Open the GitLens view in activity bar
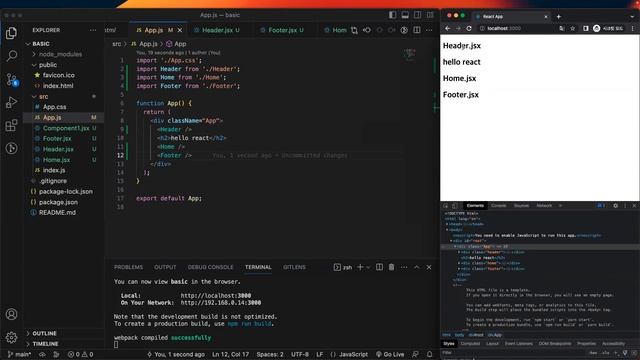Viewport: 640px width, 360px height. tap(11, 148)
